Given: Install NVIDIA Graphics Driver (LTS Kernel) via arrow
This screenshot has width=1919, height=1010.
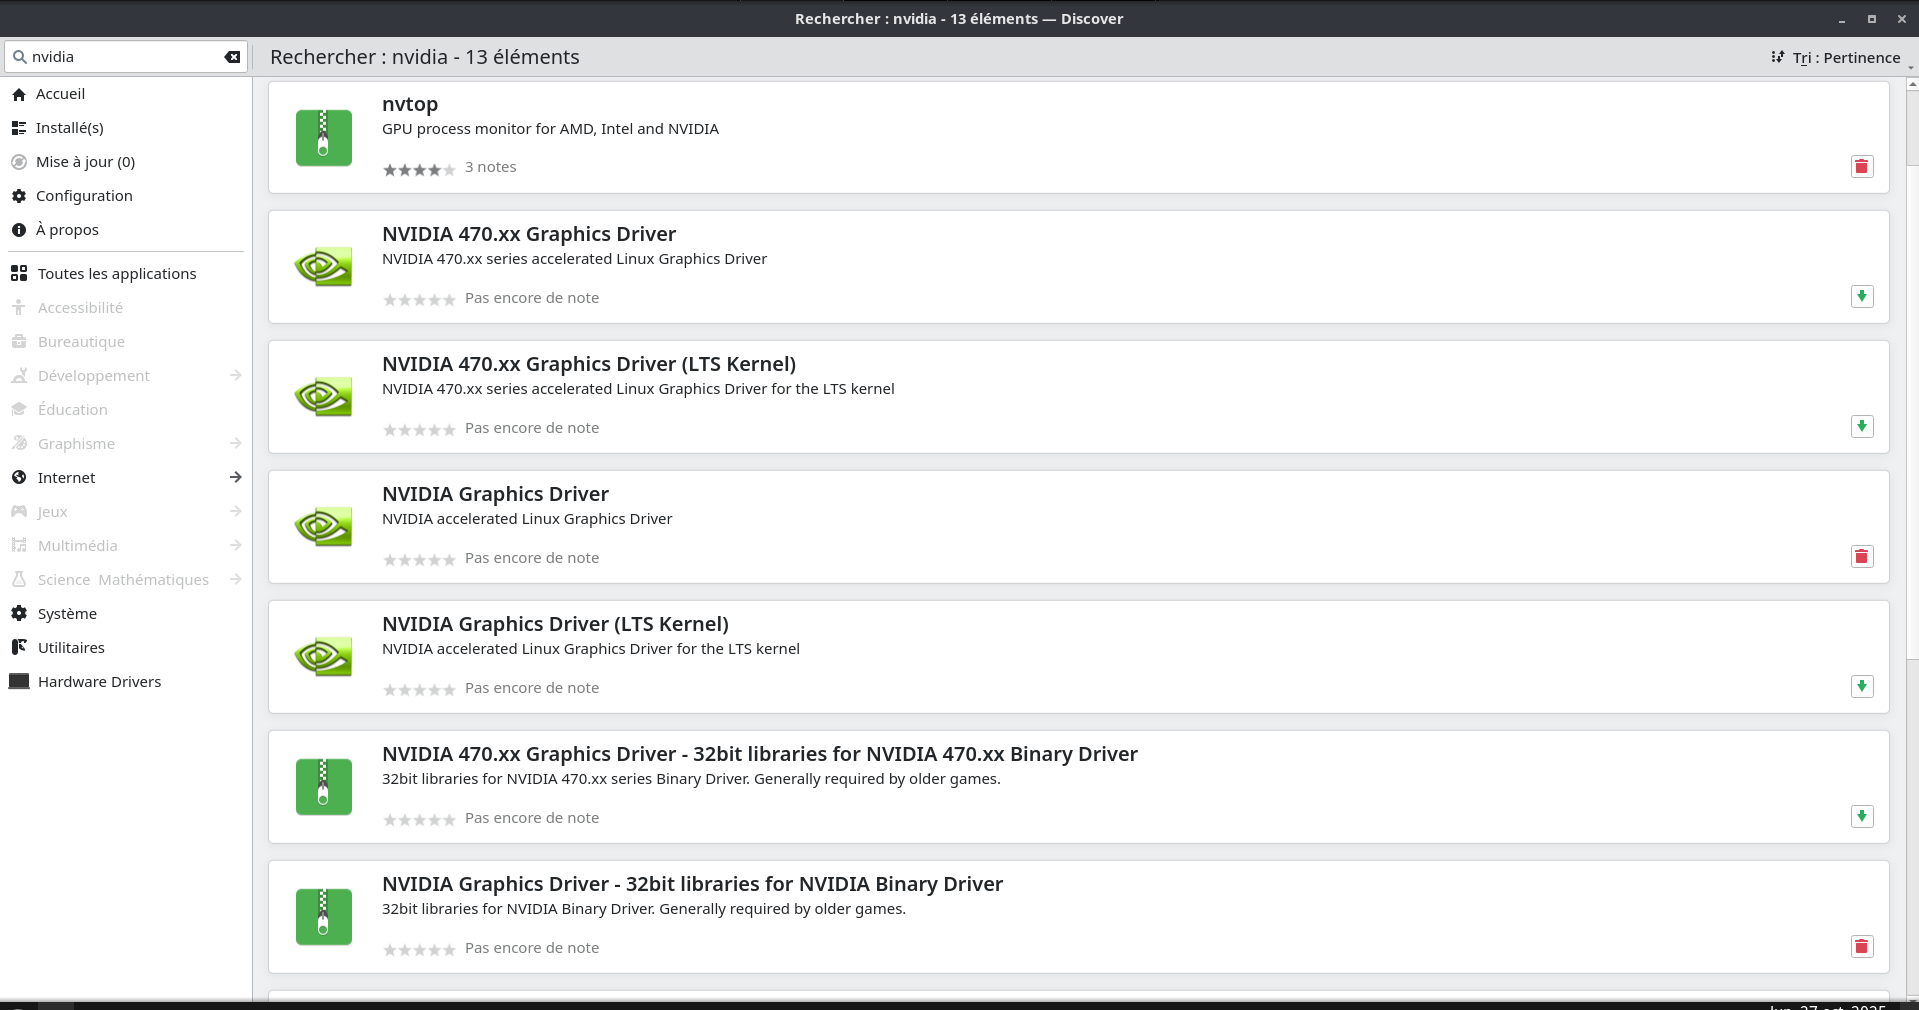Looking at the screenshot, I should 1861,687.
